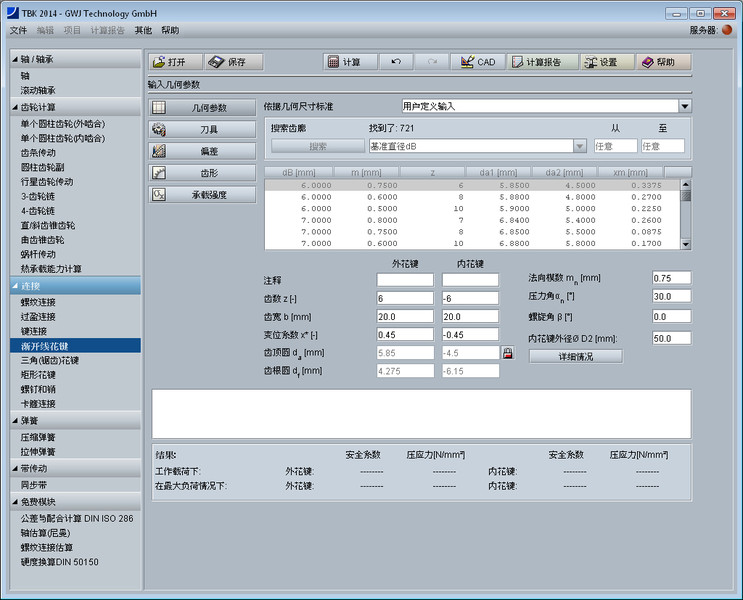Image resolution: width=743 pixels, height=600 pixels.
Task: Click the undo arrow in toolbar
Action: [x=396, y=62]
